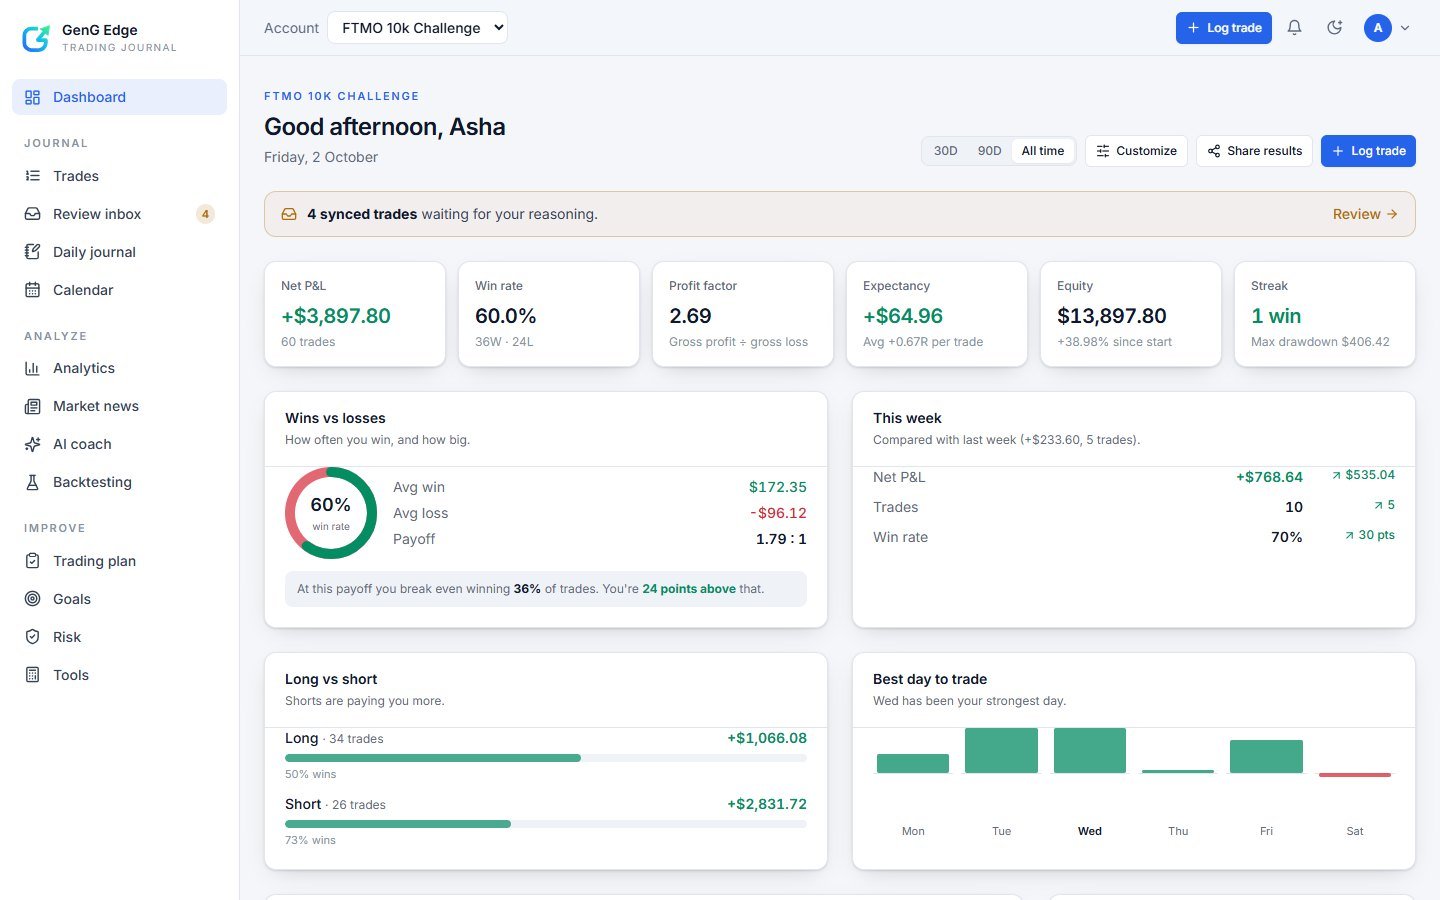
Task: Click Review inbox badge showing 4
Action: 205,214
